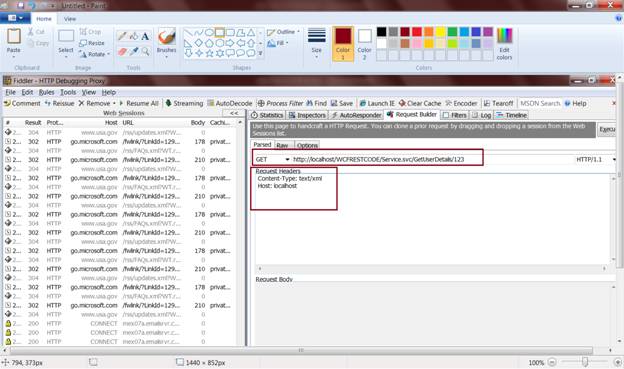
Task: Click the Resize button in Paint
Action: (x=92, y=43)
